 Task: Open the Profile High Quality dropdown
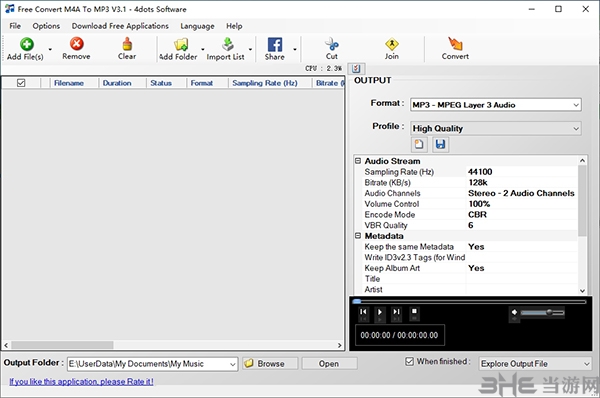tap(496, 129)
